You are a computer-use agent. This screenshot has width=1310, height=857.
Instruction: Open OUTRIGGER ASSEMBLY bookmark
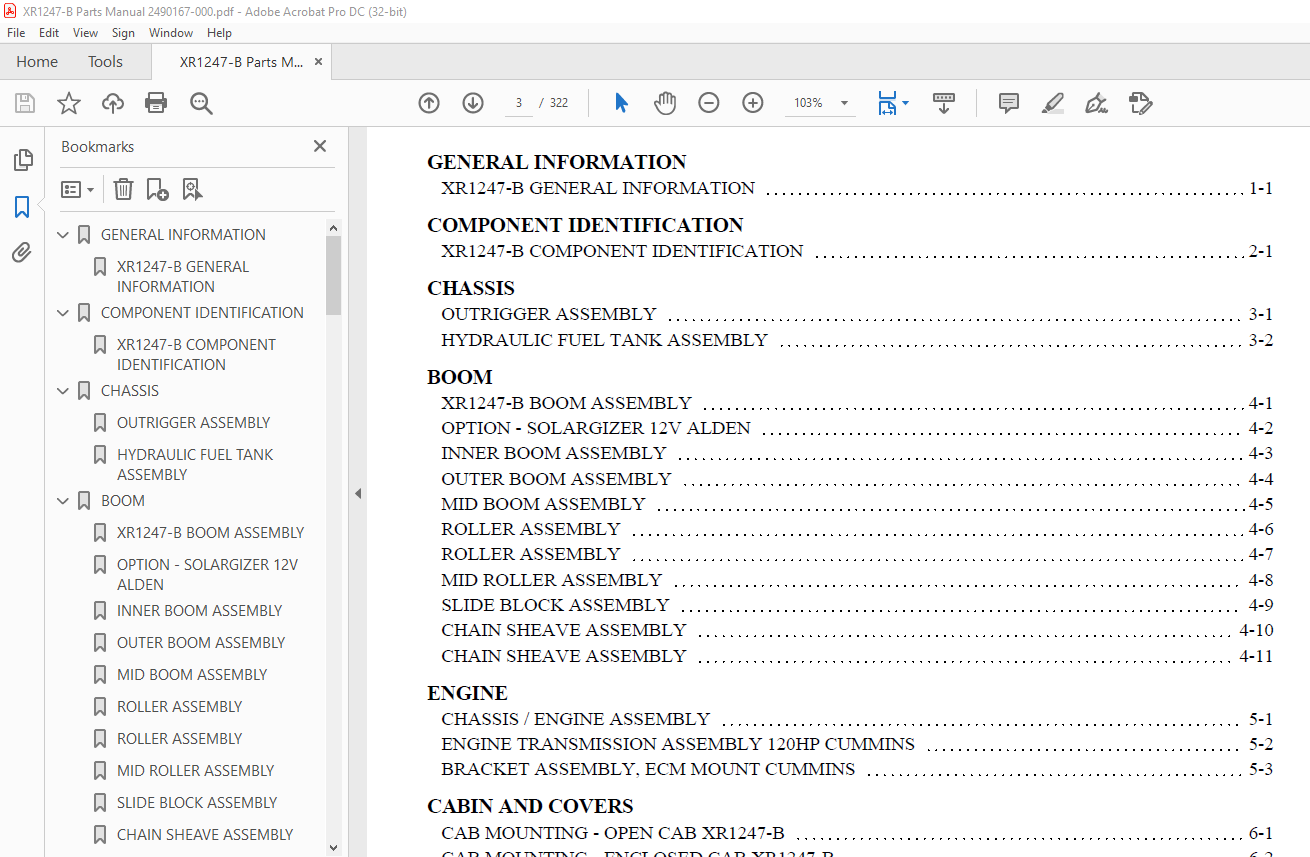coord(193,423)
